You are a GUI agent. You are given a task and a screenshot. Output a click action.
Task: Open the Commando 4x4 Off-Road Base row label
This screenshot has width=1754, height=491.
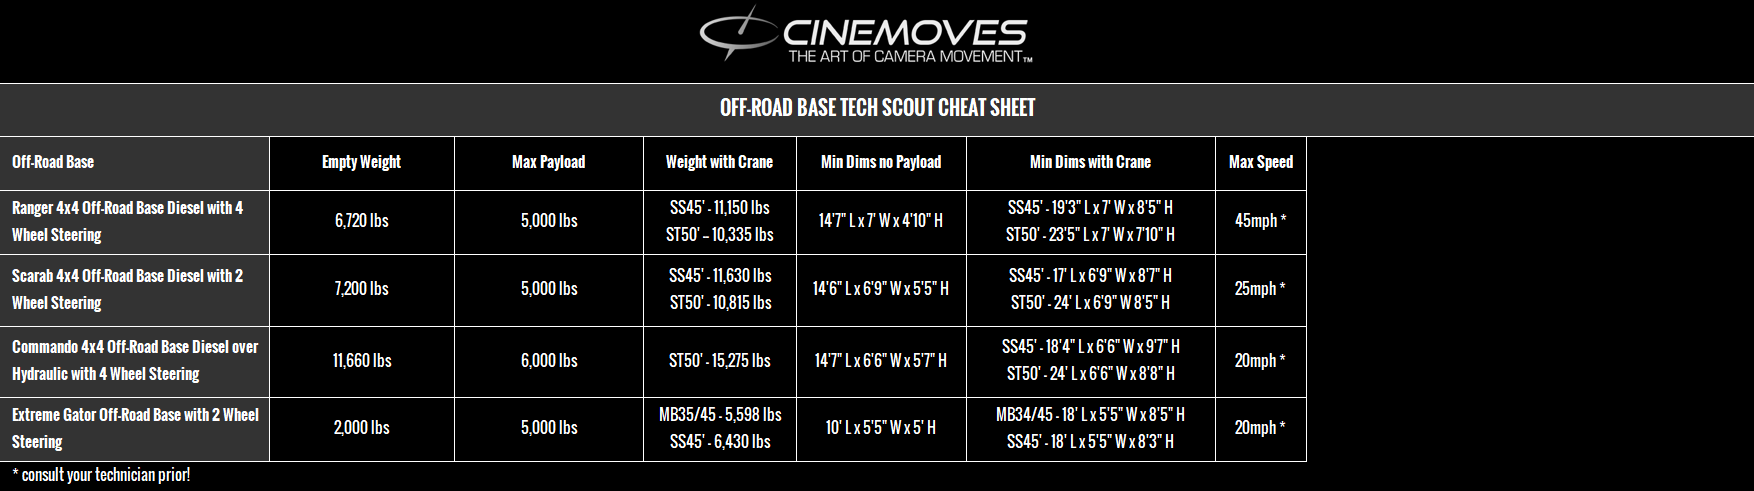coord(135,360)
